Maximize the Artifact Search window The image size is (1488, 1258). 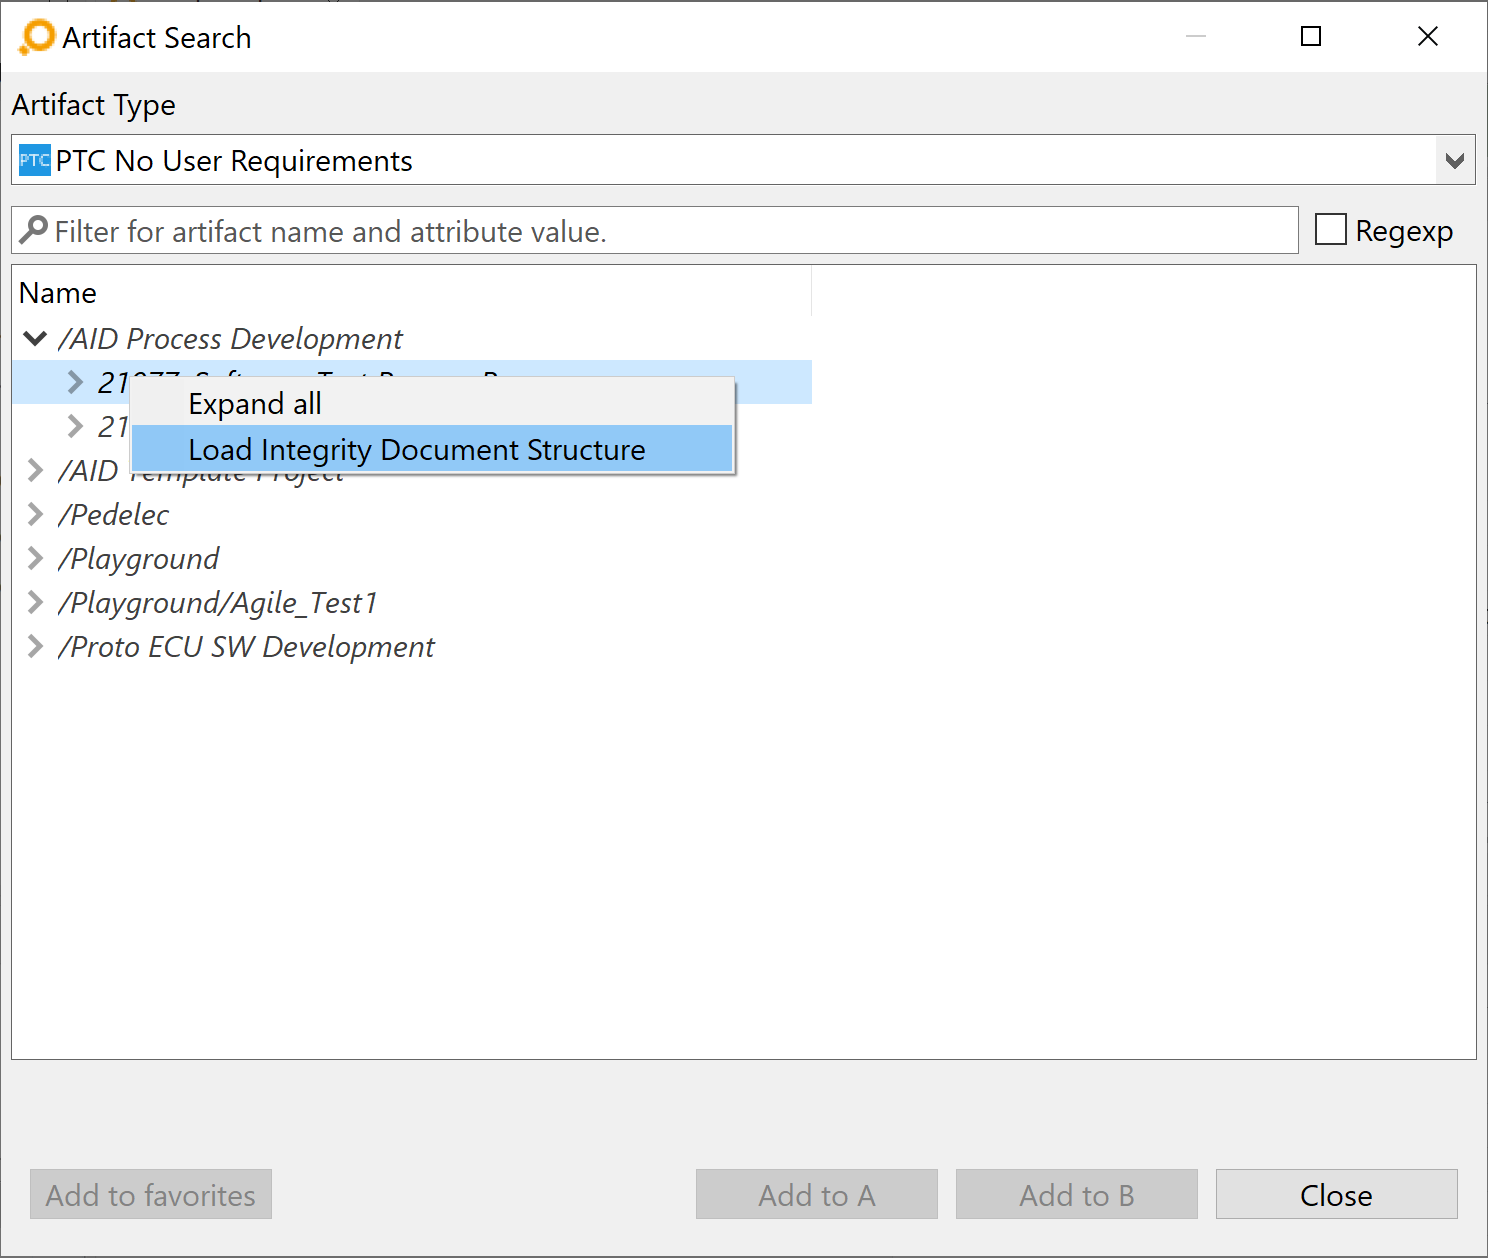tap(1311, 37)
